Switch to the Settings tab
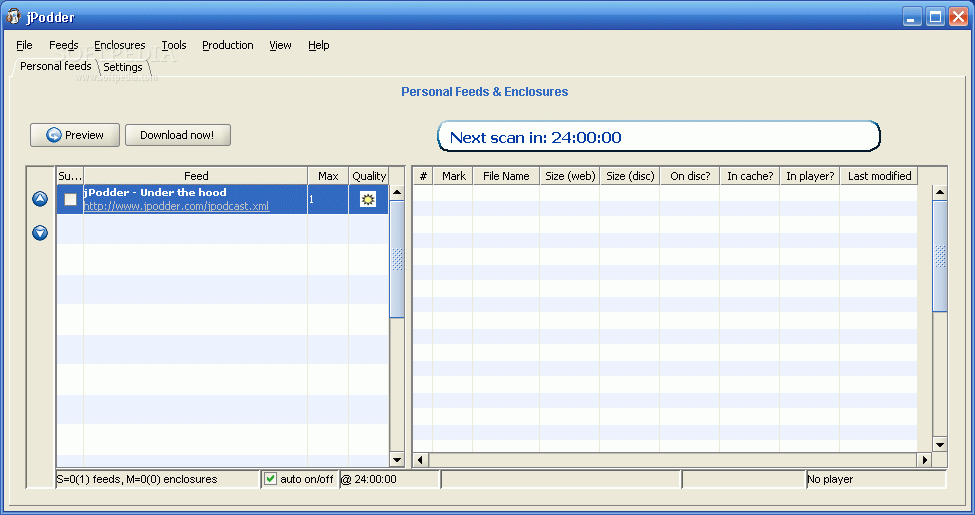975x515 pixels. pyautogui.click(x=123, y=67)
